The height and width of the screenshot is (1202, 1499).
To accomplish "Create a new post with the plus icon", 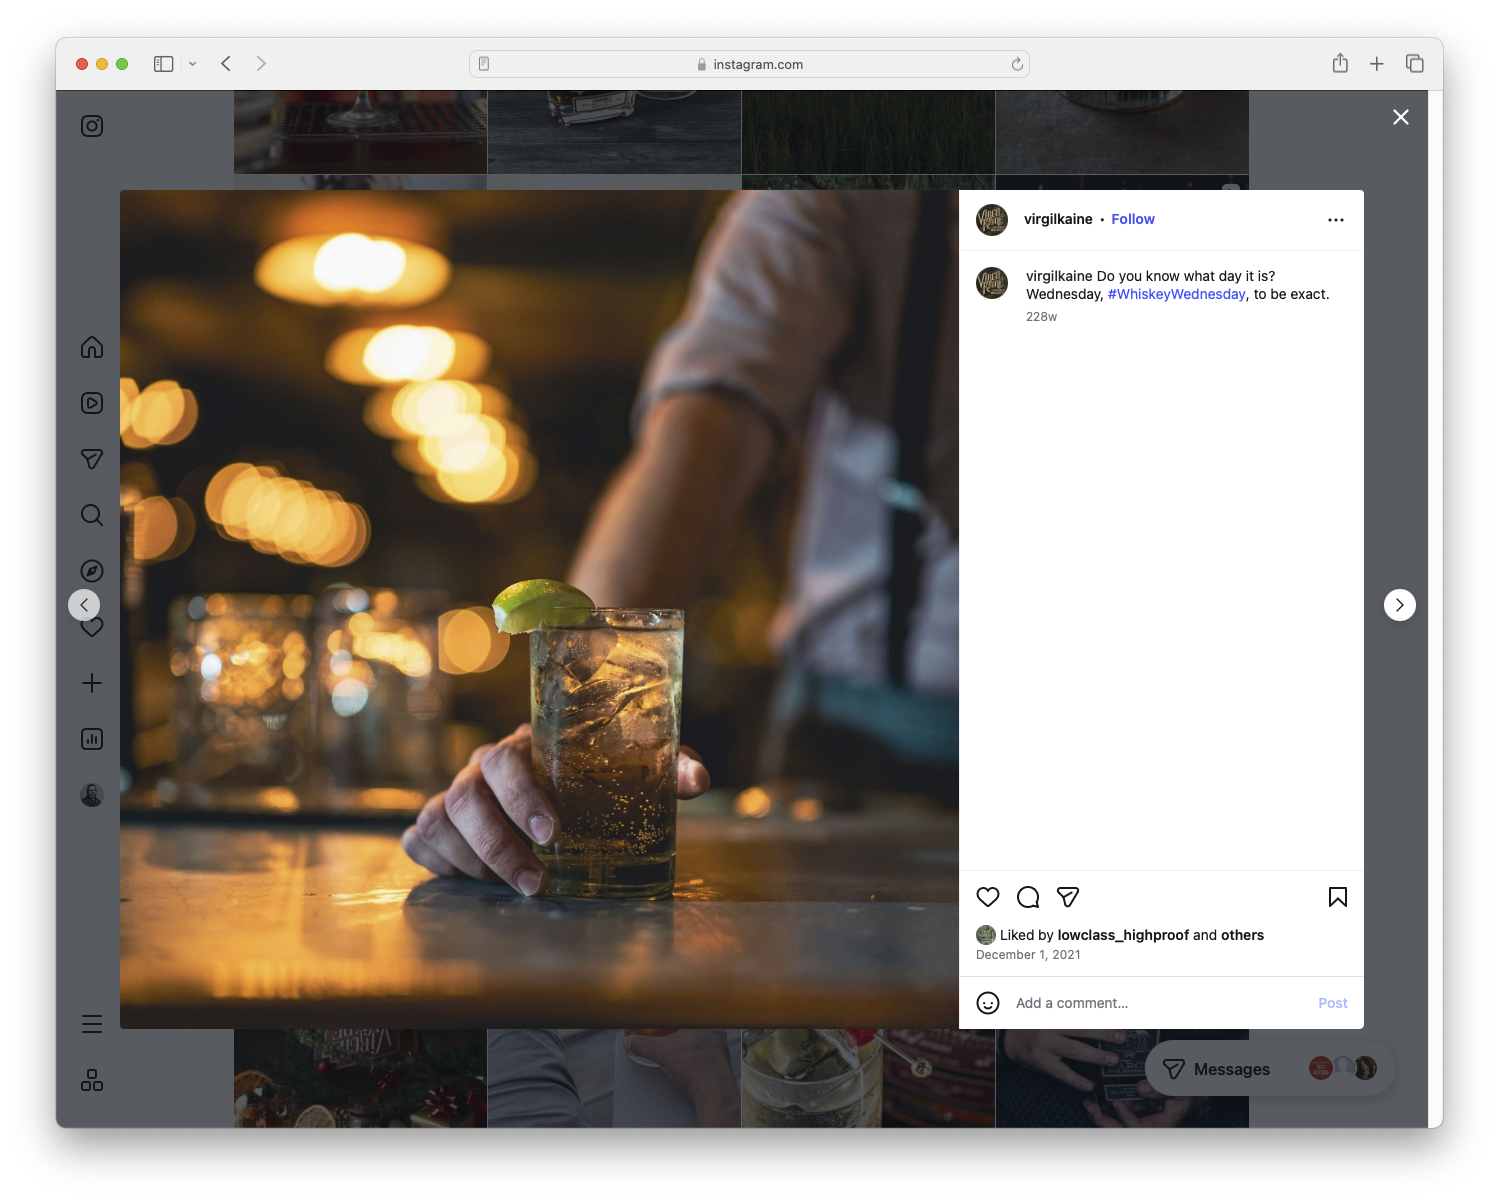I will (91, 683).
